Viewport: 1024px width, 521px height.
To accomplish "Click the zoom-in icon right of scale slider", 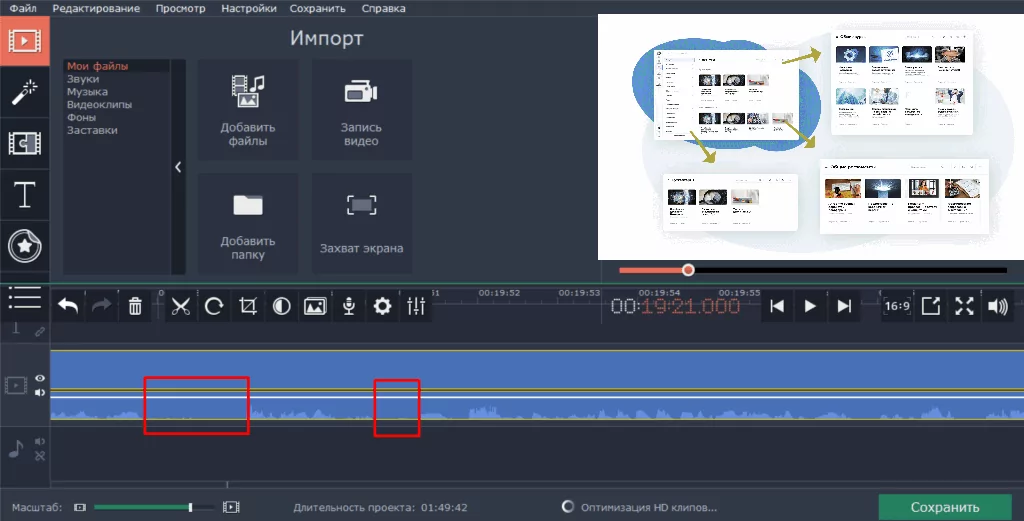I will [x=231, y=507].
